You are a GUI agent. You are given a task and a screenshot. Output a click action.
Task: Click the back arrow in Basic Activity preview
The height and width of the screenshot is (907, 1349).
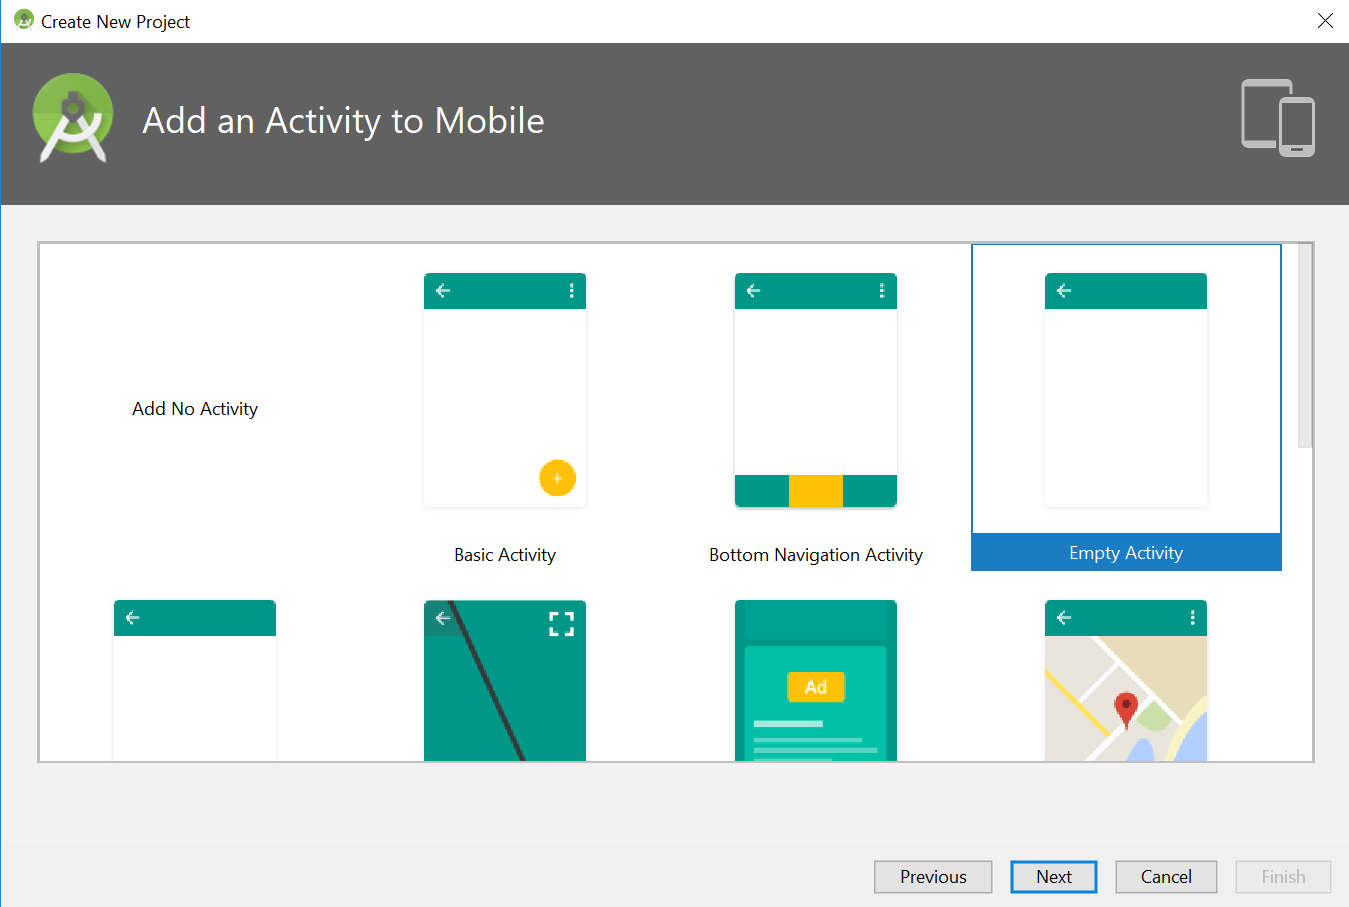click(x=443, y=291)
